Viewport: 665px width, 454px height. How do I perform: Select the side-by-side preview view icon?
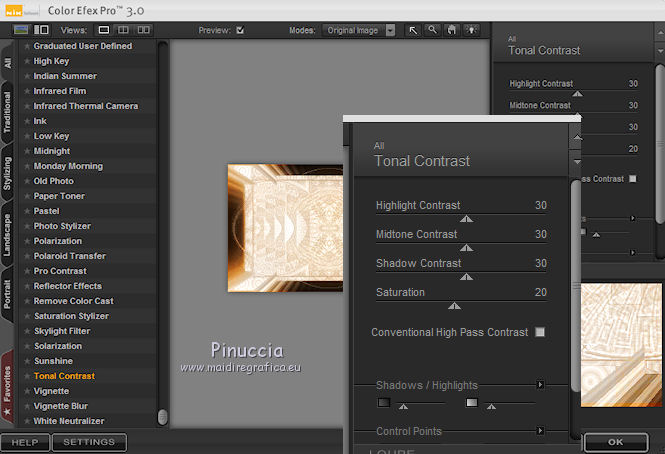point(143,30)
